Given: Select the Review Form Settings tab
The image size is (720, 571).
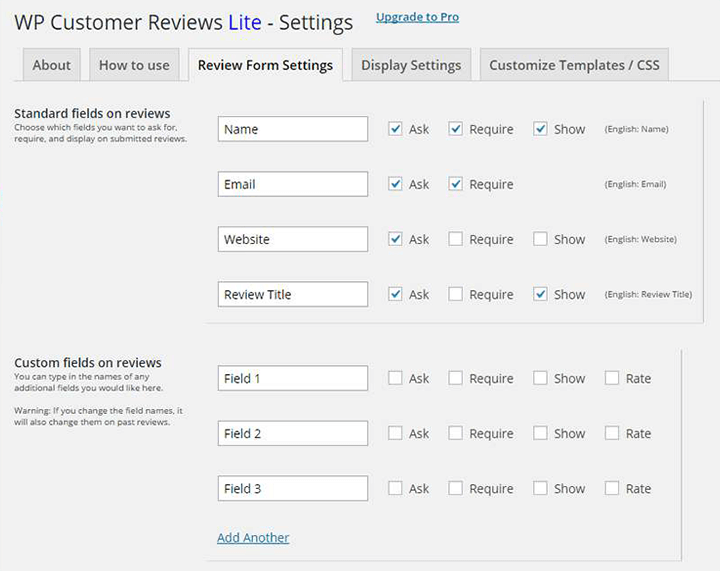Looking at the screenshot, I should click(x=265, y=65).
